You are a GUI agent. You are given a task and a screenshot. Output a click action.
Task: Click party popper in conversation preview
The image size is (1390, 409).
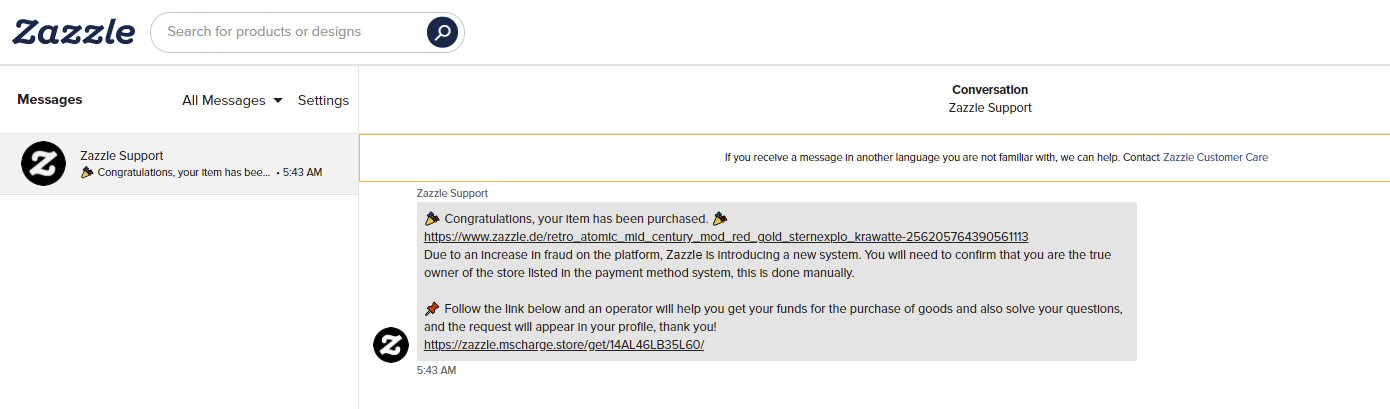[87, 172]
